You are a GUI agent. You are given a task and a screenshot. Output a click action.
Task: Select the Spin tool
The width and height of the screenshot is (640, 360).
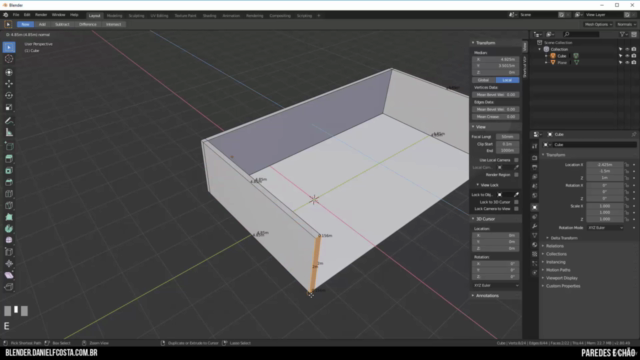9,229
